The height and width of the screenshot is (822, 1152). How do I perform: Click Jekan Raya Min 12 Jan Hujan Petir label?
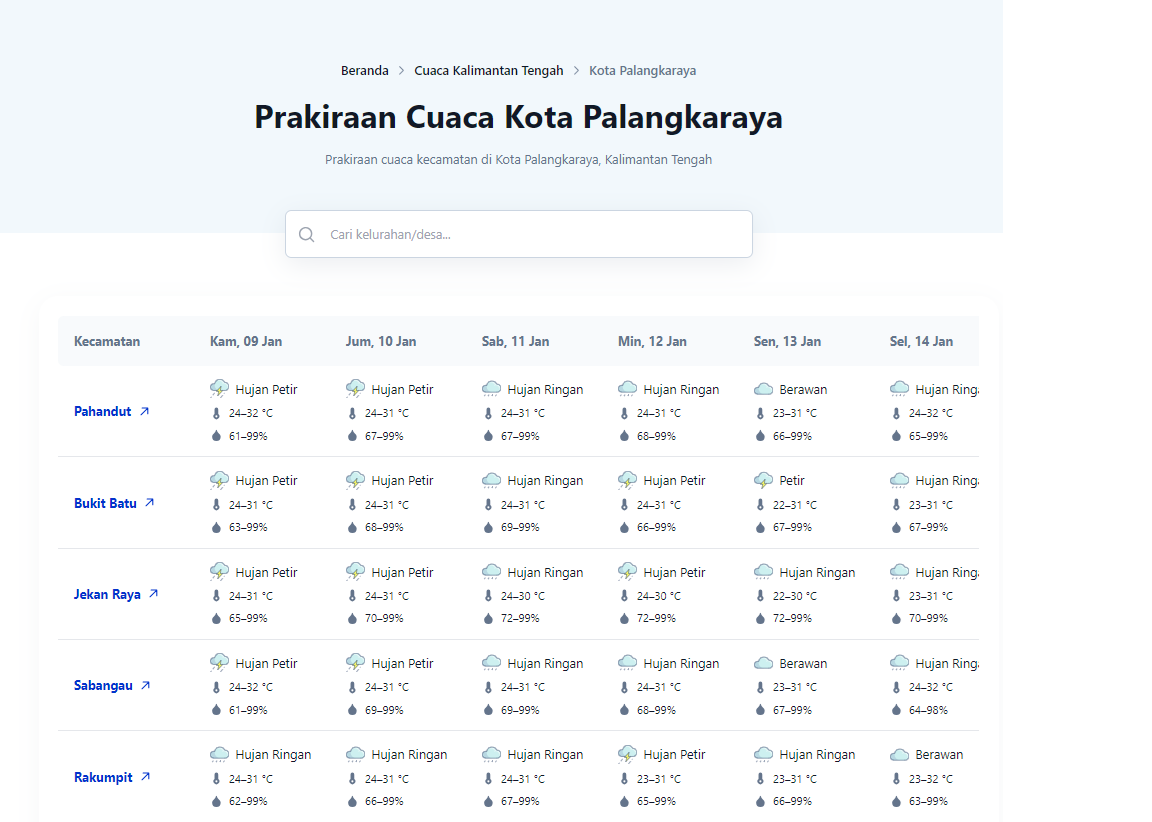point(674,572)
